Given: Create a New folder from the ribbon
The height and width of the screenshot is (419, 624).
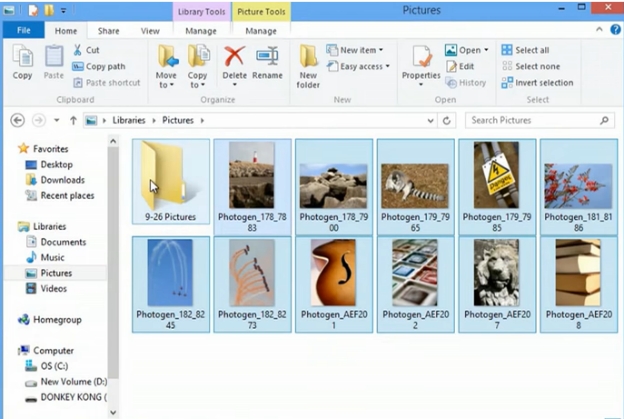Looking at the screenshot, I should [308, 66].
